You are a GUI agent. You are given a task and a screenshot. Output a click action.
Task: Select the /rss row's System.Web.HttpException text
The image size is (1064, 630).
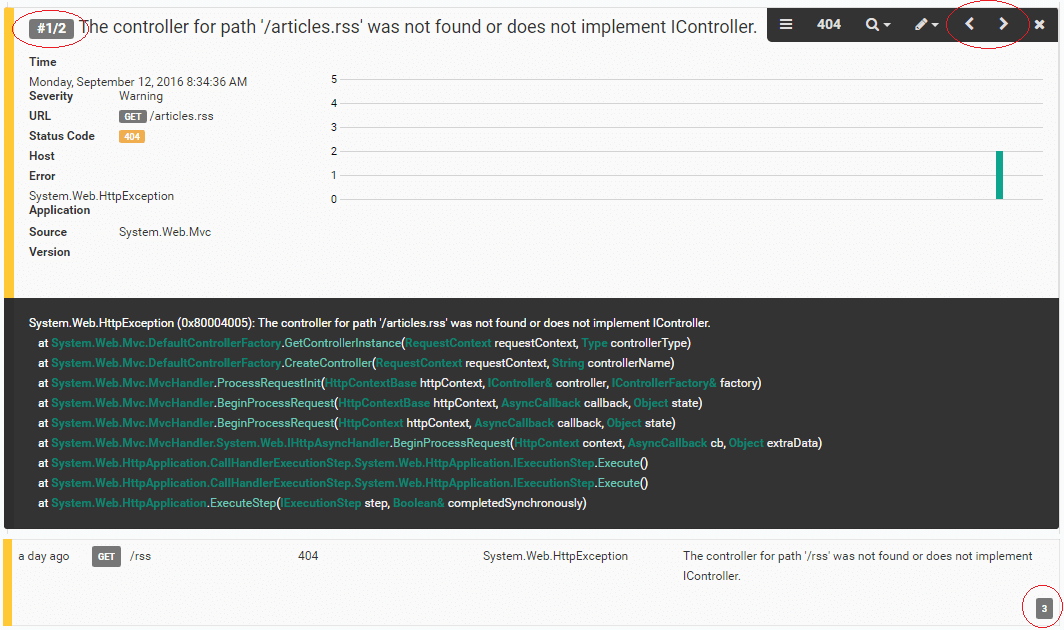coord(555,556)
